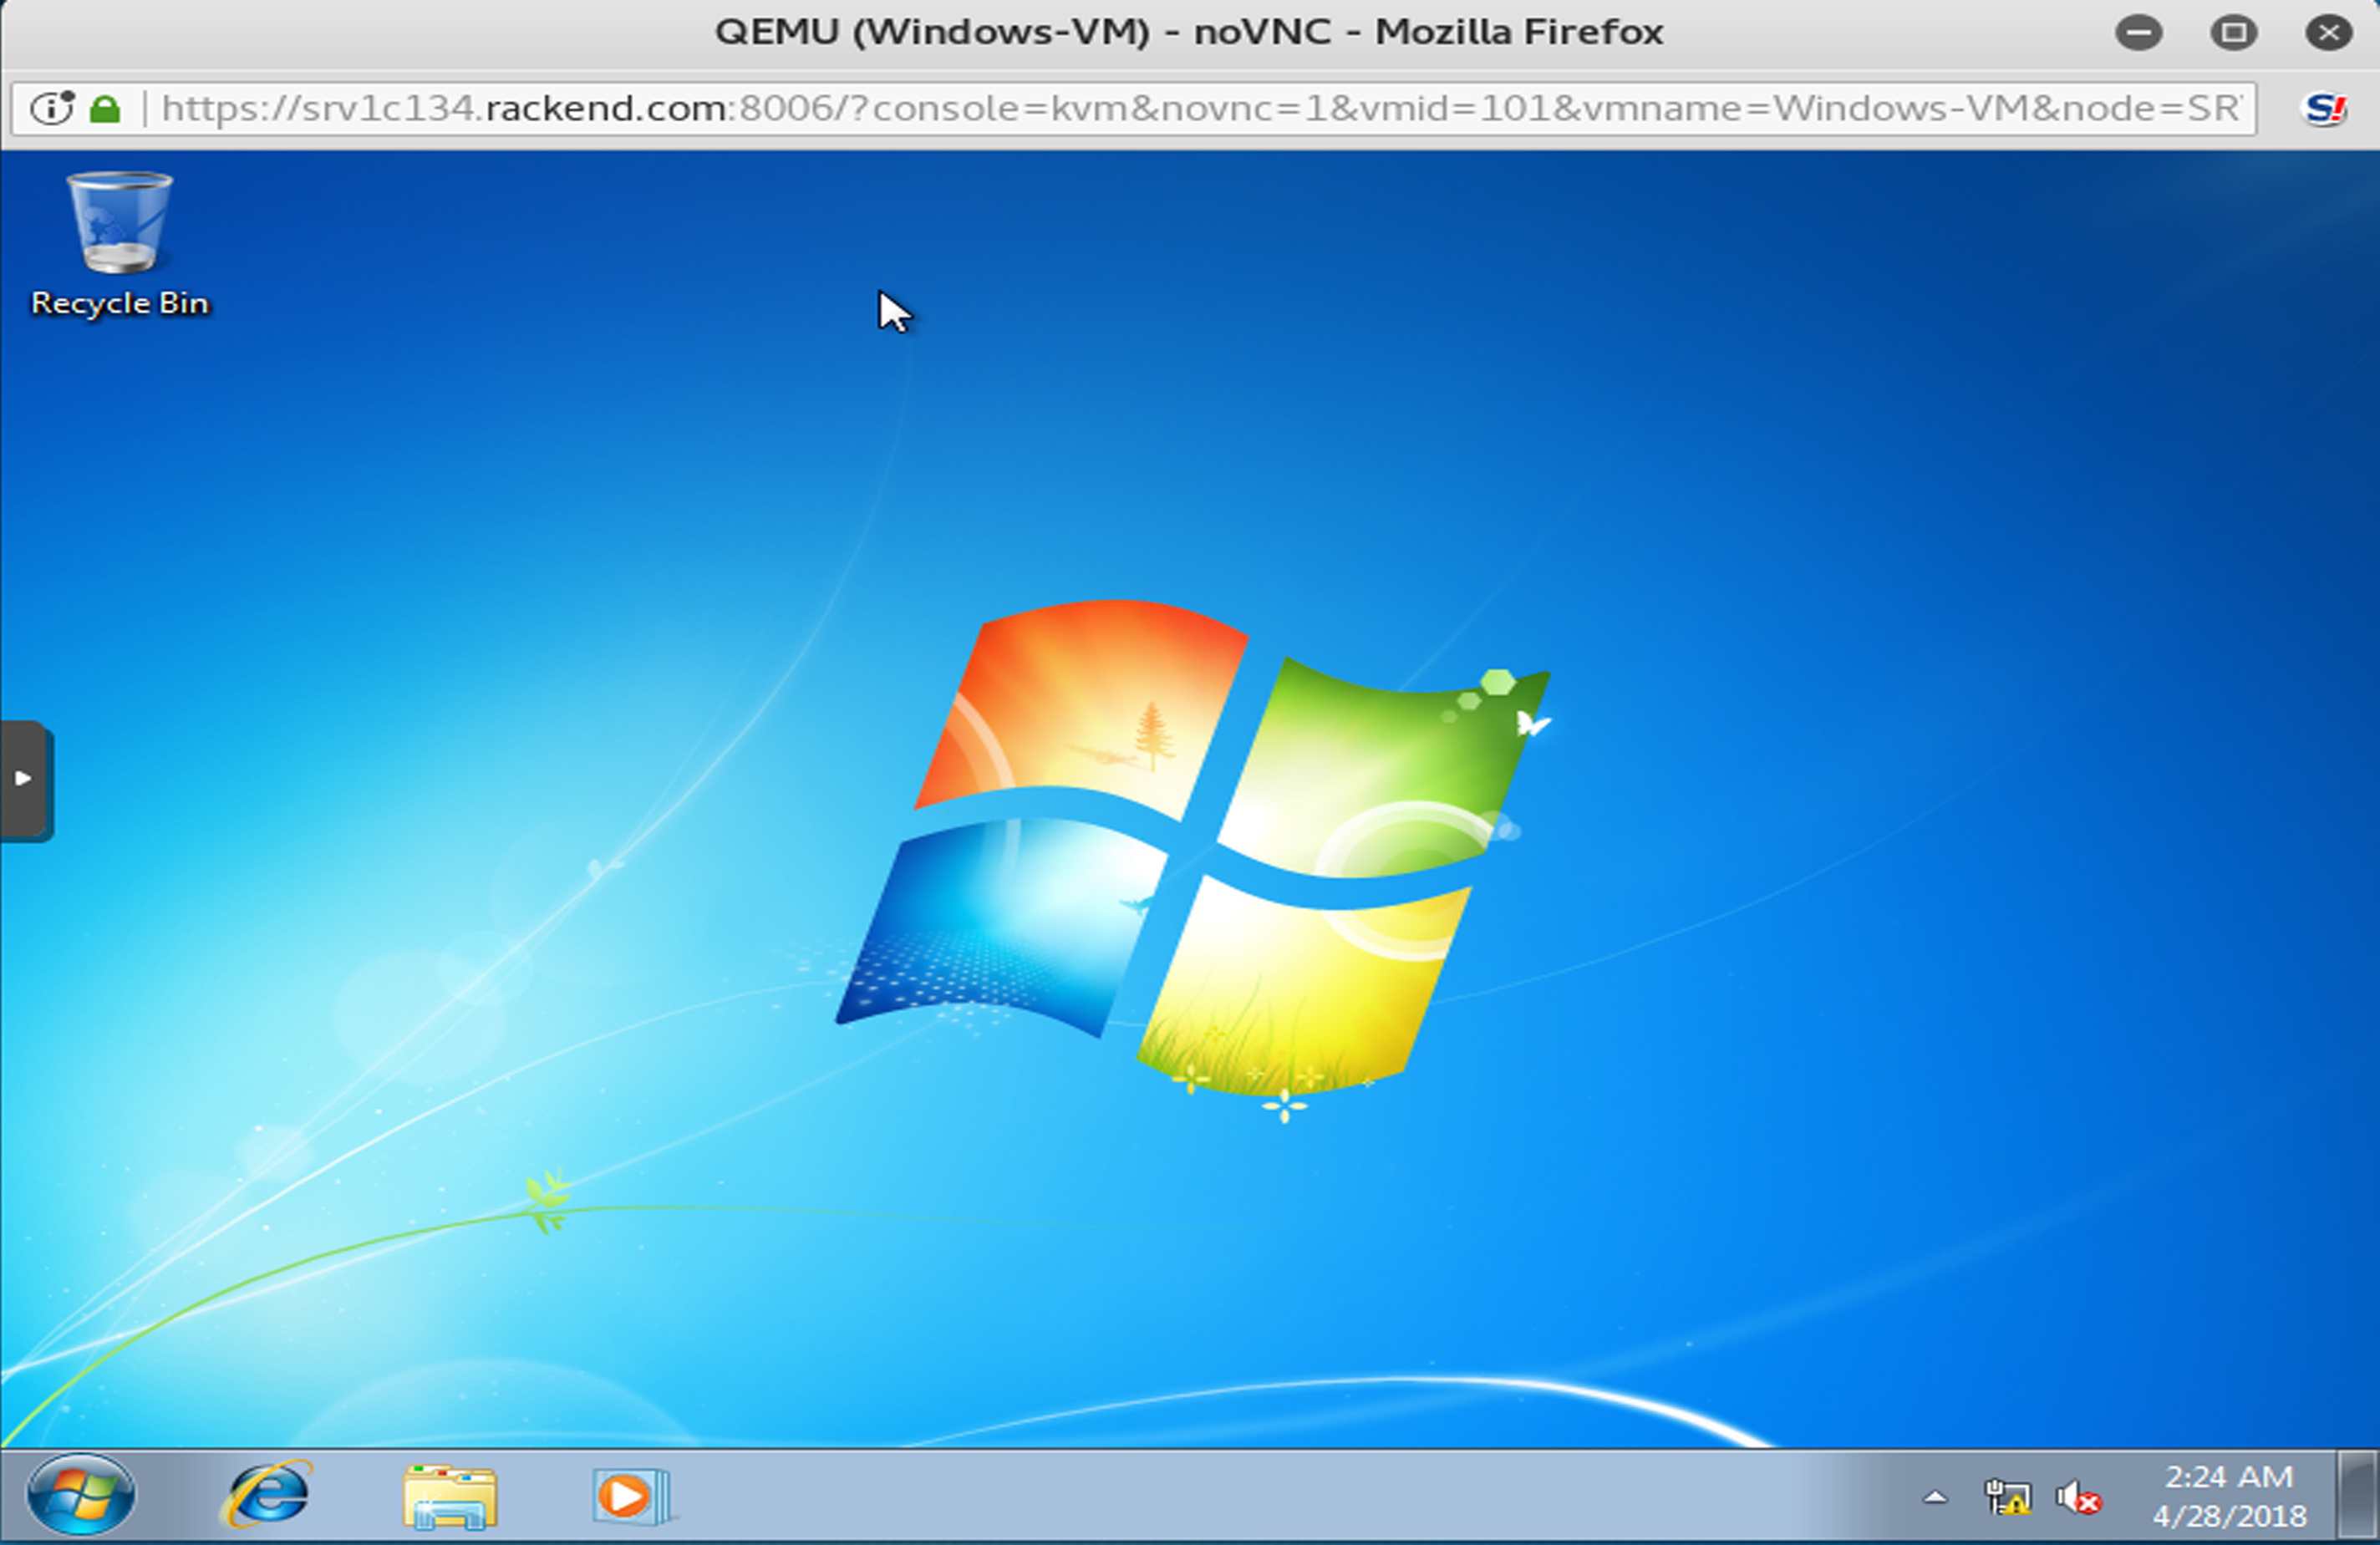Screen dimensions: 2380x1545
Task: Launch Internet Explorer from taskbar
Action: (266, 1495)
